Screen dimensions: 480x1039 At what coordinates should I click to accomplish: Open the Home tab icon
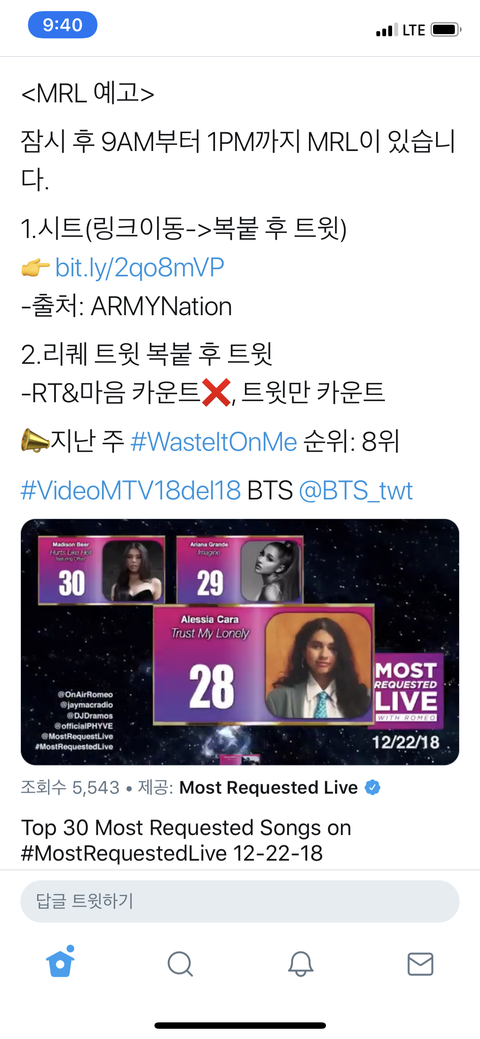tap(60, 961)
